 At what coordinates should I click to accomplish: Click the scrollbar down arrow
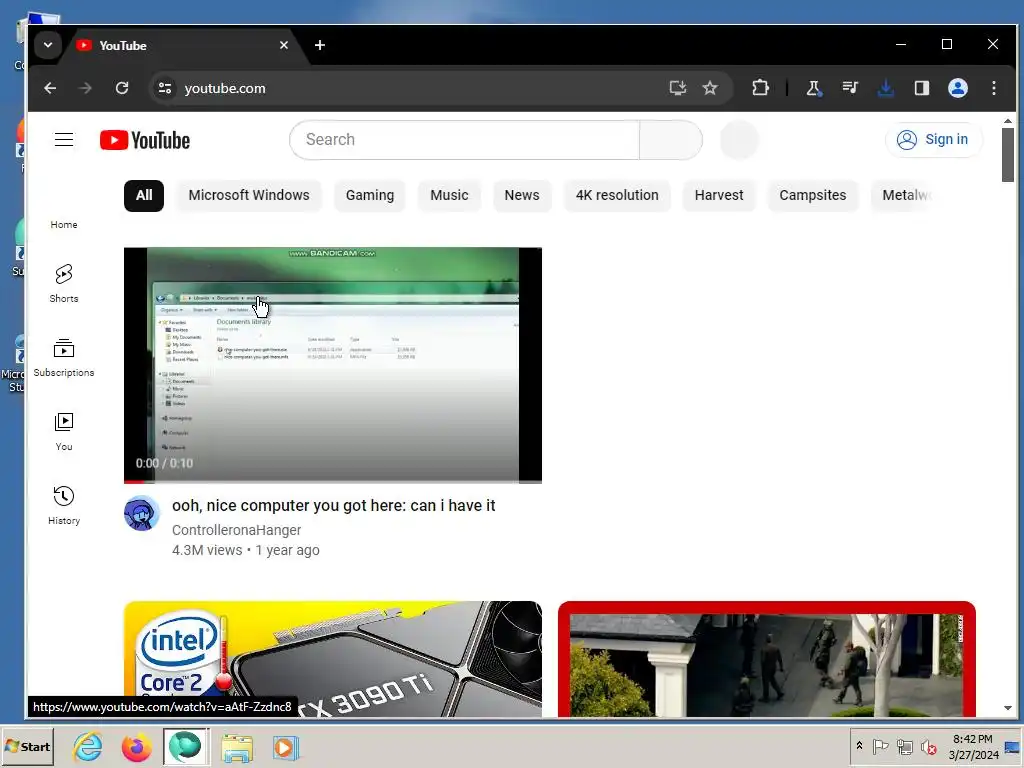[1008, 708]
